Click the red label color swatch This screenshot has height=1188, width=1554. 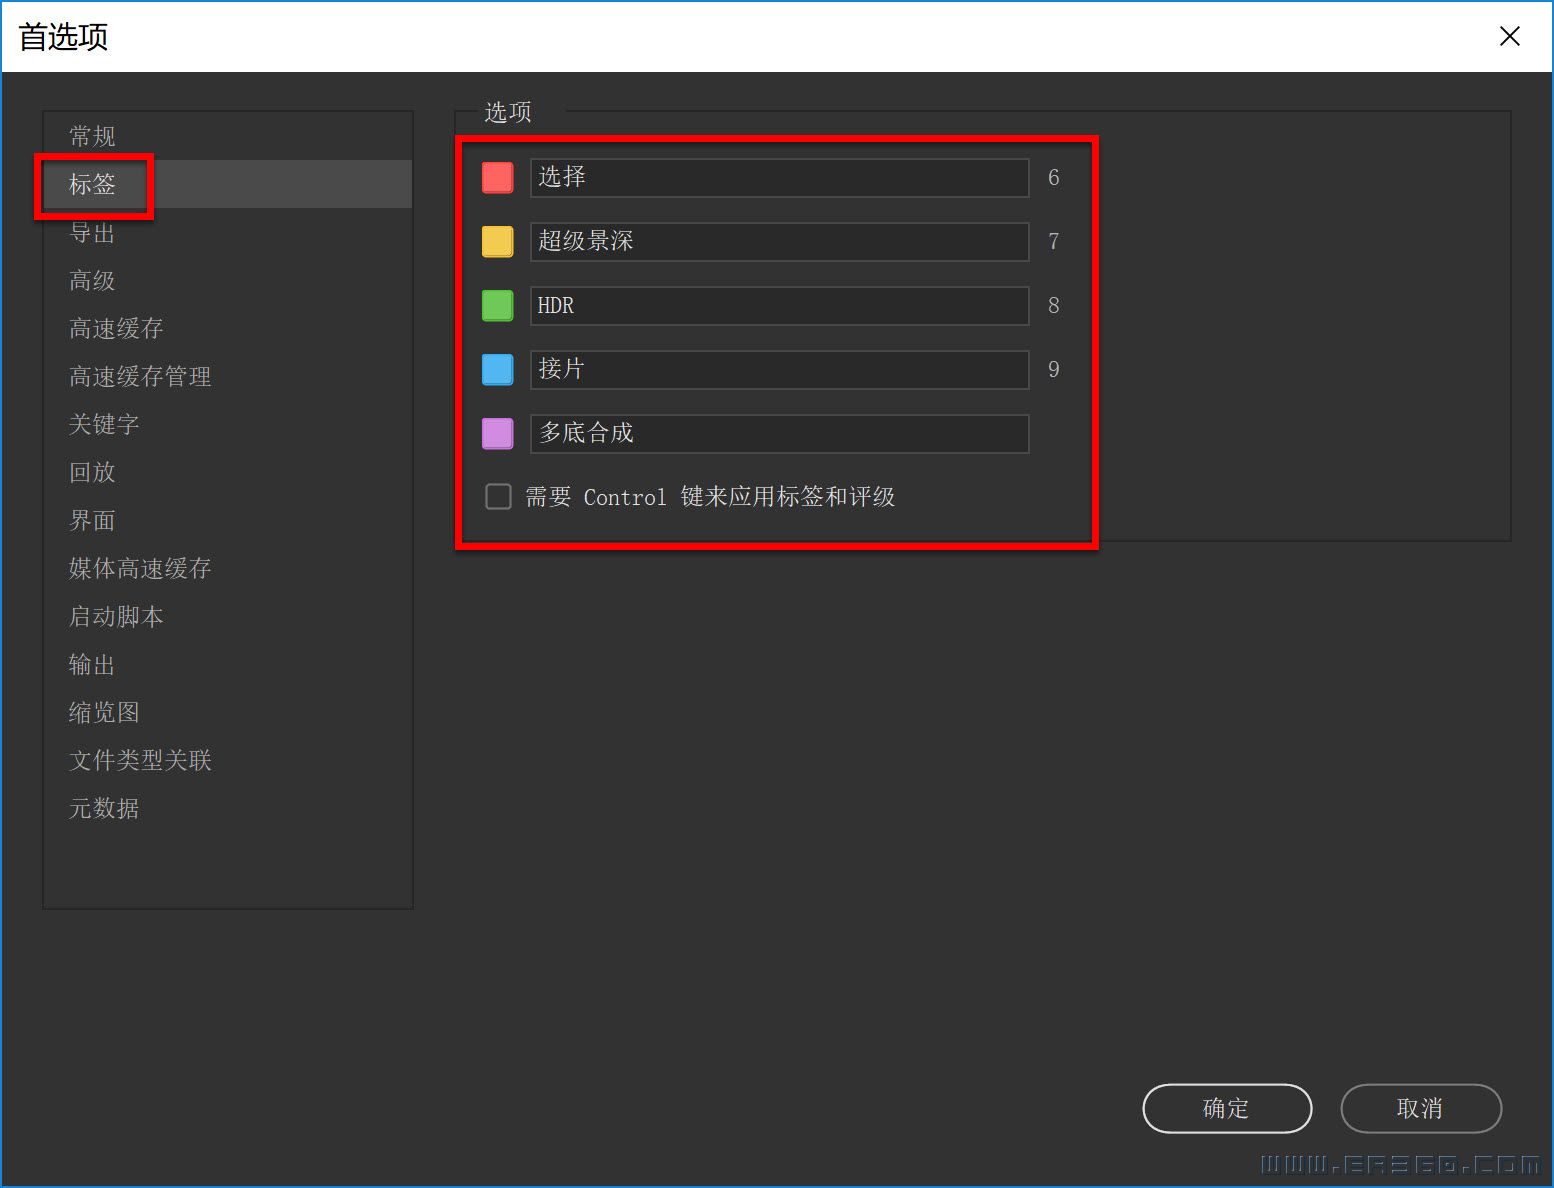(497, 177)
